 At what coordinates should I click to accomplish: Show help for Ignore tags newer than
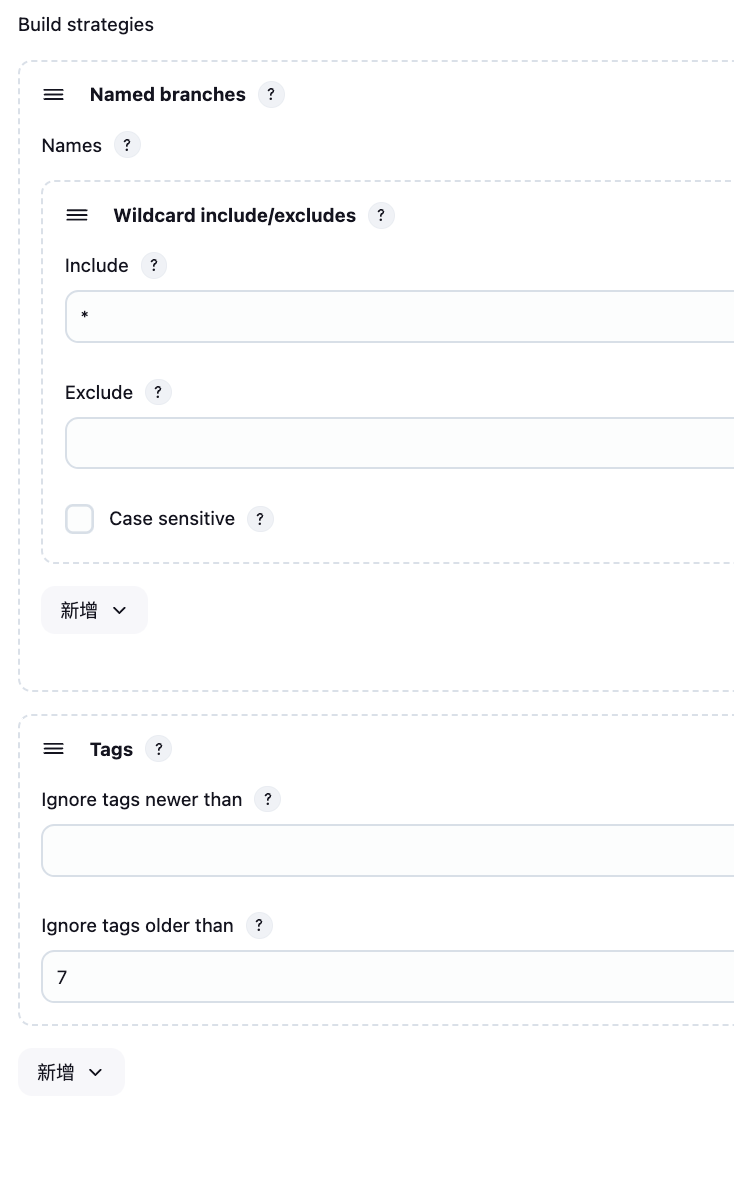pyautogui.click(x=267, y=799)
